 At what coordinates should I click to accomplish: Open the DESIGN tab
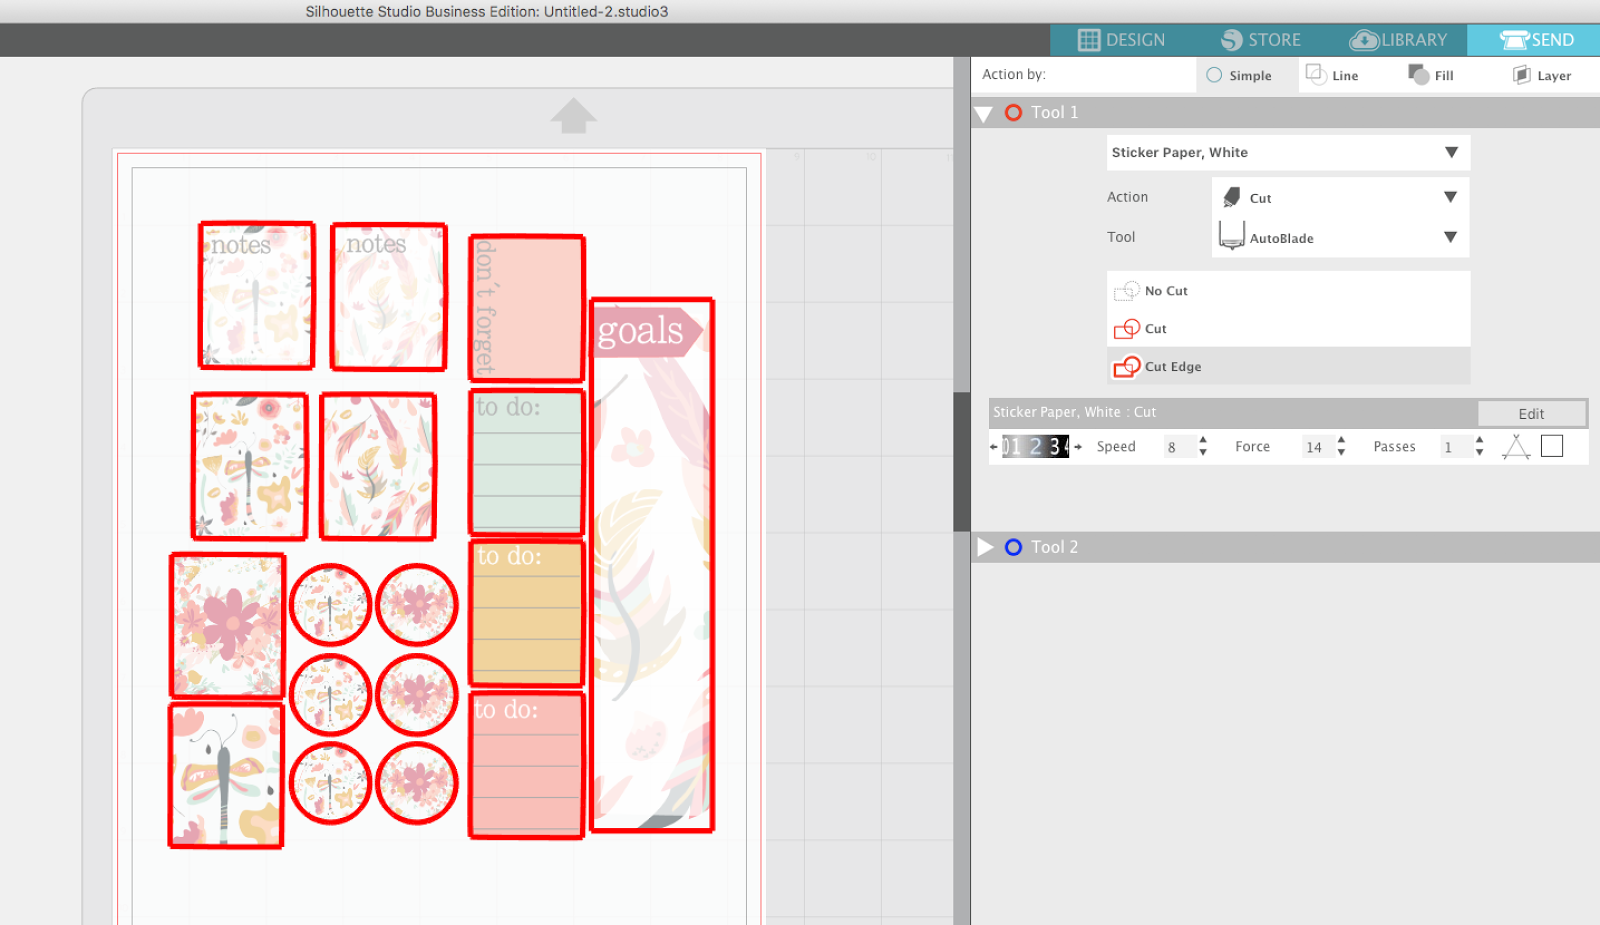tap(1121, 40)
